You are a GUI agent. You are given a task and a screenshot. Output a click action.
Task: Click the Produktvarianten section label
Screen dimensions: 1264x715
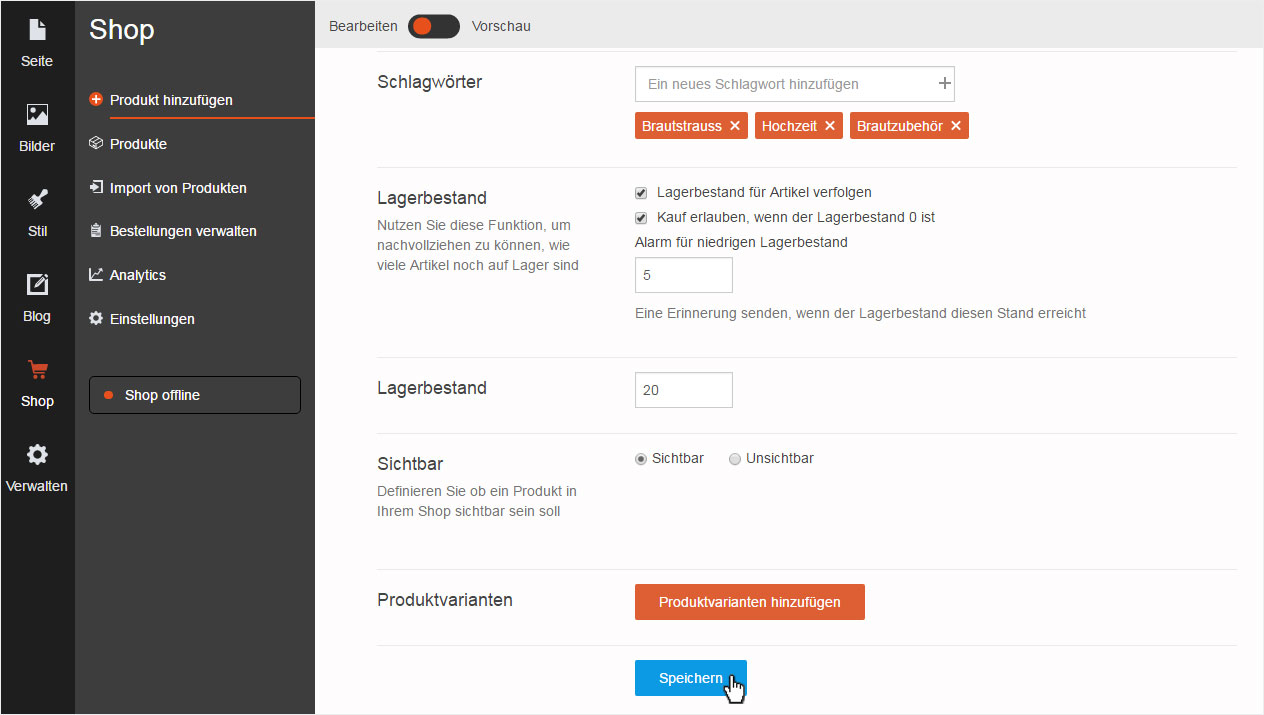point(445,600)
